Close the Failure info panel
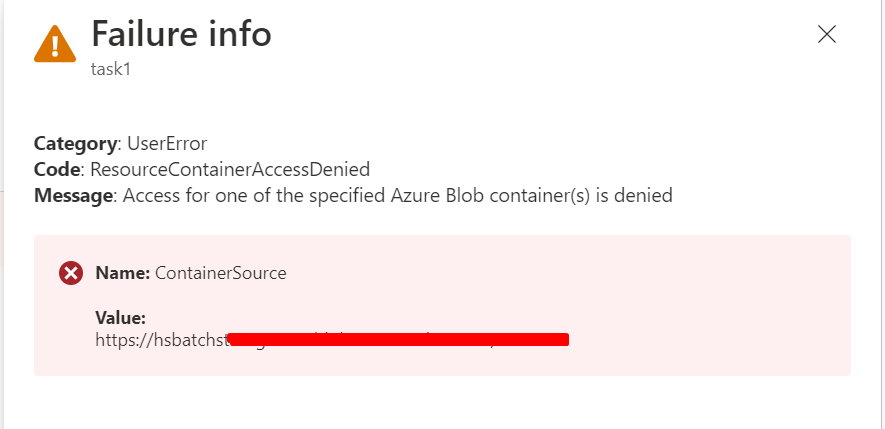The width and height of the screenshot is (885, 429). (x=827, y=34)
